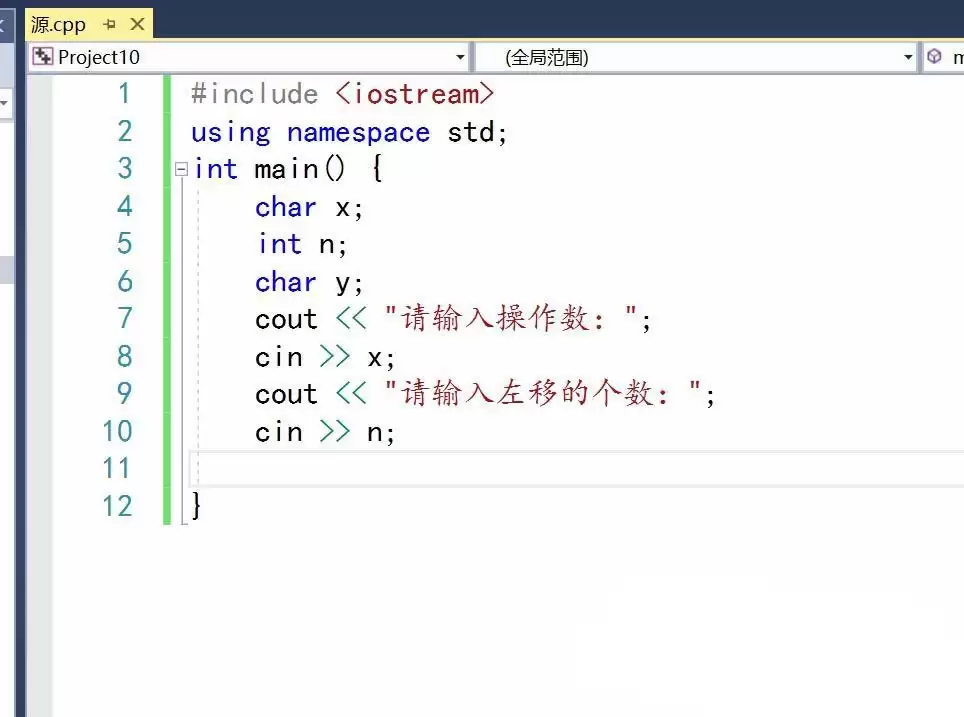The height and width of the screenshot is (717, 964).
Task: Expand the small dropdown arrow on left panel edge
Action: pyautogui.click(x=4, y=103)
